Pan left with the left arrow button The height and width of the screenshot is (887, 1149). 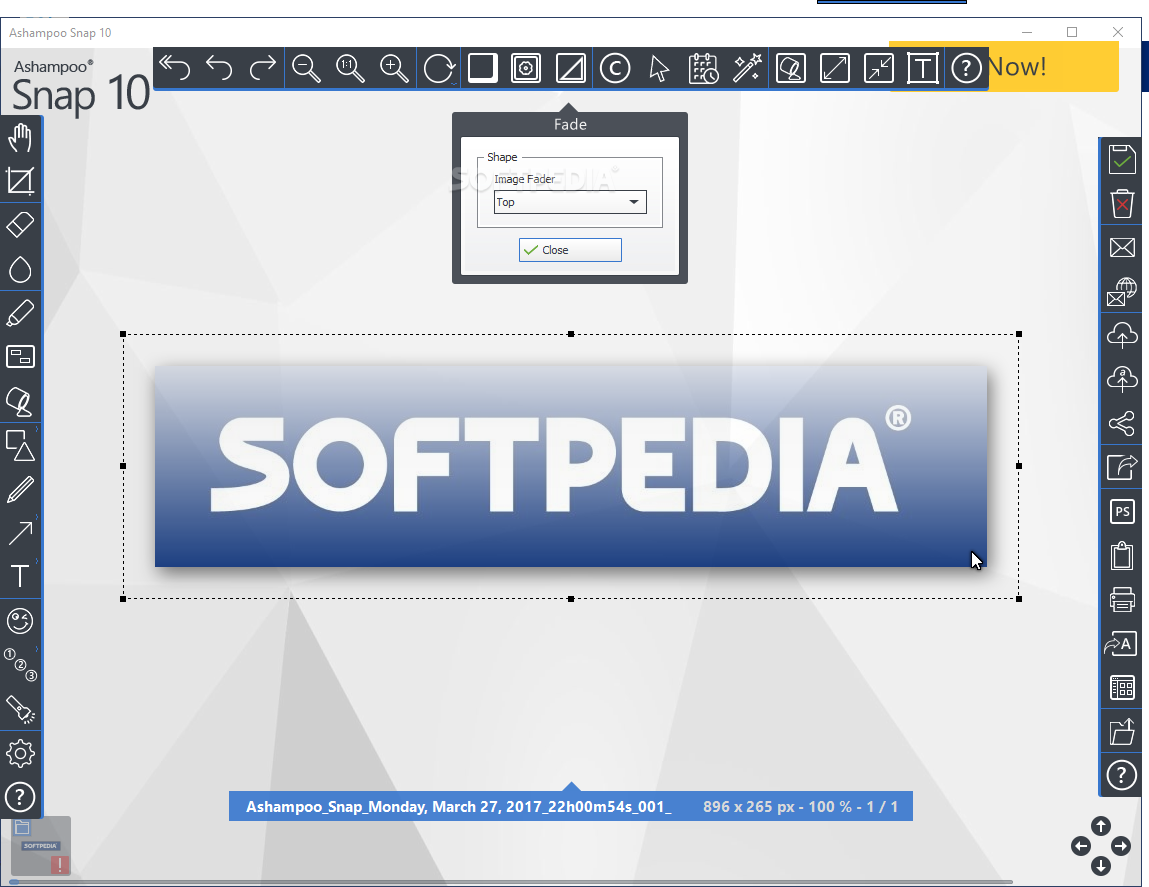[x=1081, y=846]
